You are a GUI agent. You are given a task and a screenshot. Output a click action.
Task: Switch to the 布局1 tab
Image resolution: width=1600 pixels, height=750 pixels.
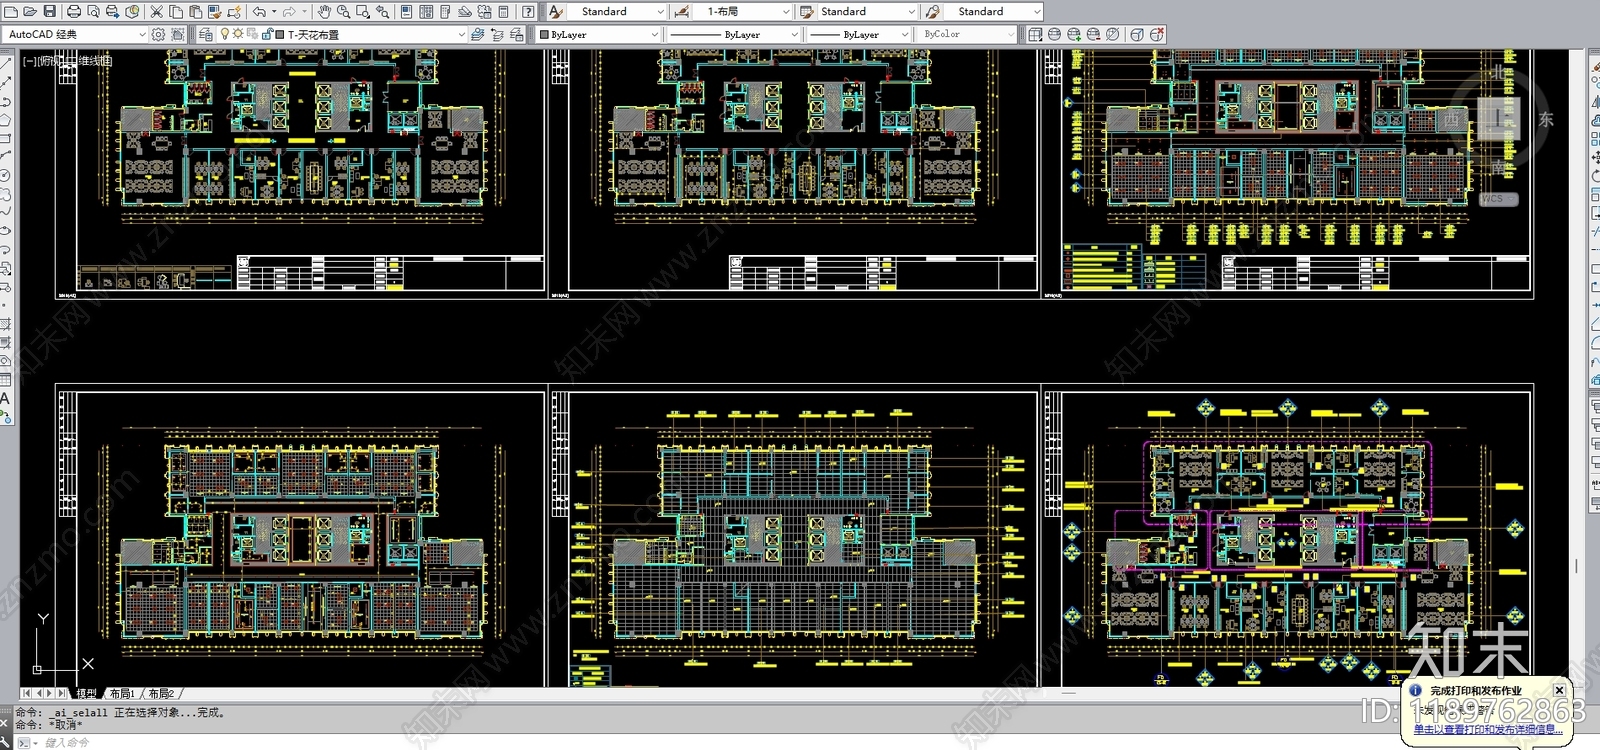122,693
